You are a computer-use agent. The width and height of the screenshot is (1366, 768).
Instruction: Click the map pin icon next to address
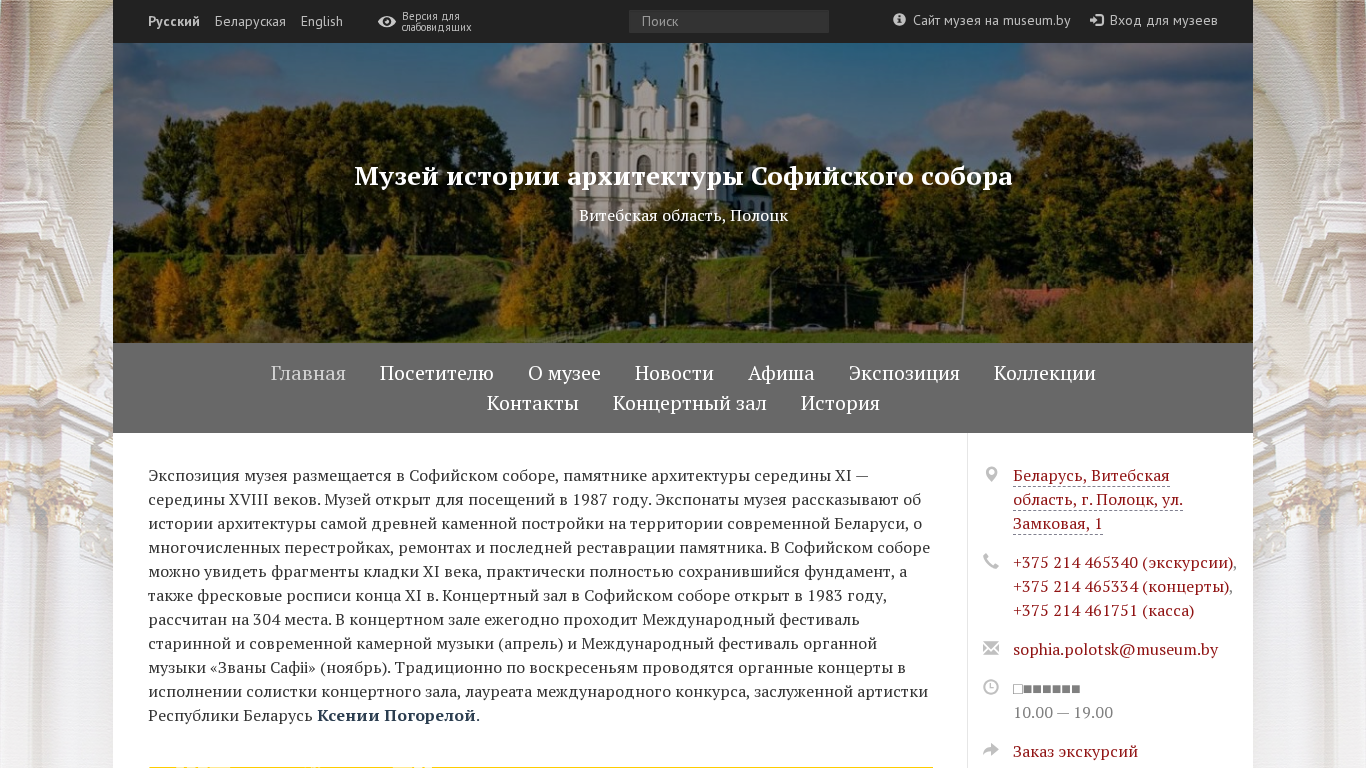click(991, 474)
